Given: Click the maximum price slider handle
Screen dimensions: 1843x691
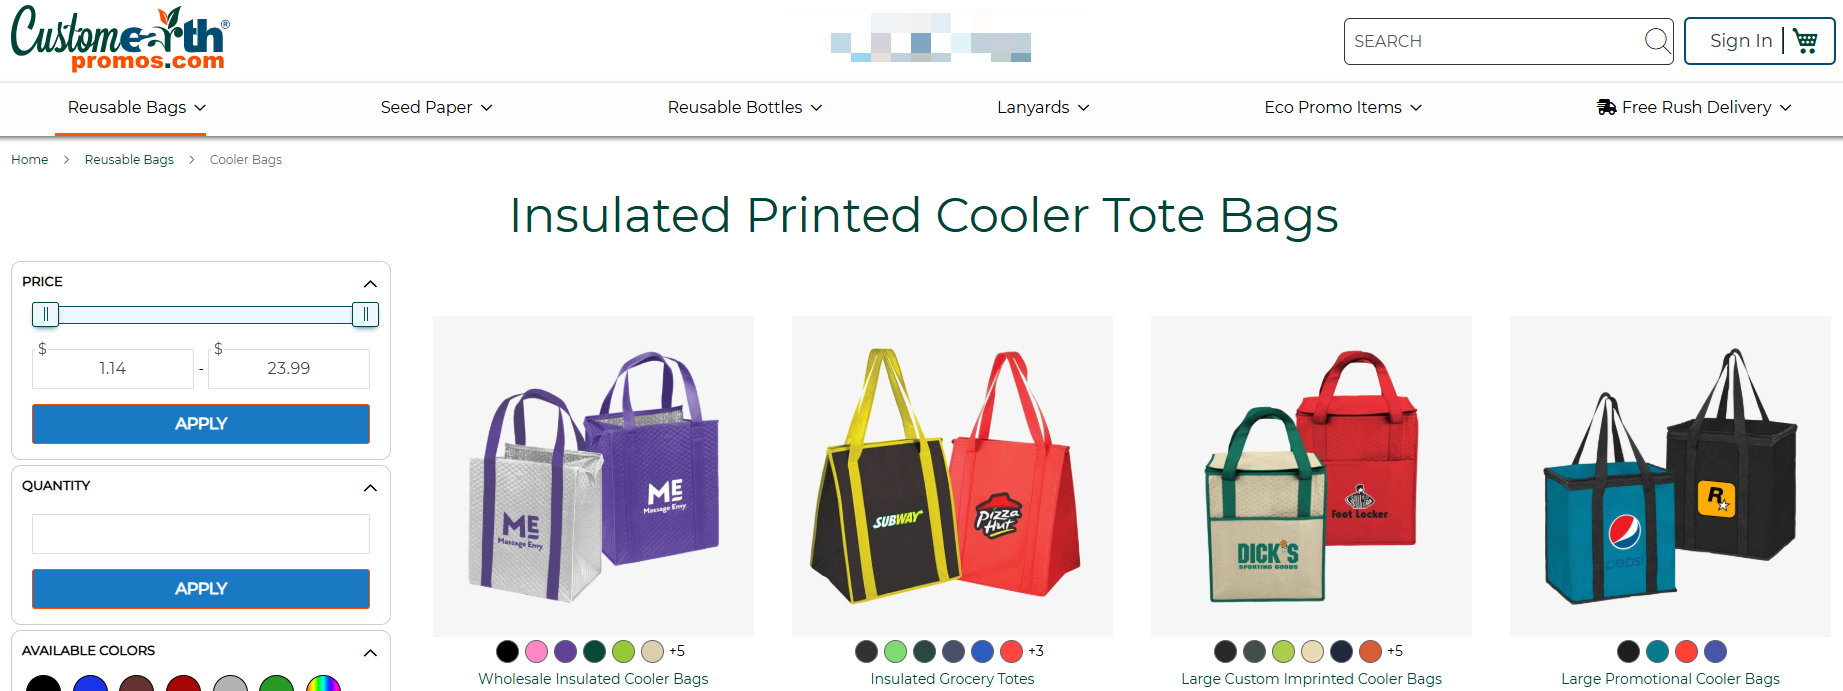Looking at the screenshot, I should (x=365, y=315).
